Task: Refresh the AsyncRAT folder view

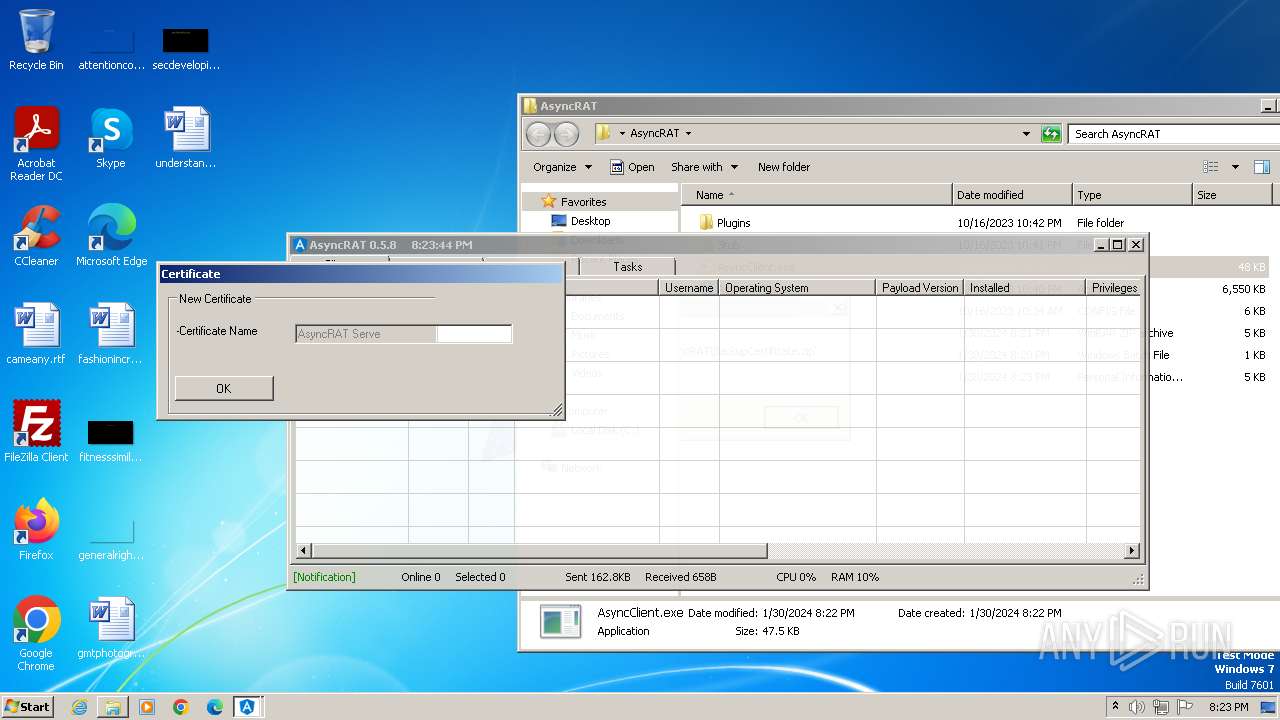Action: click(1051, 133)
